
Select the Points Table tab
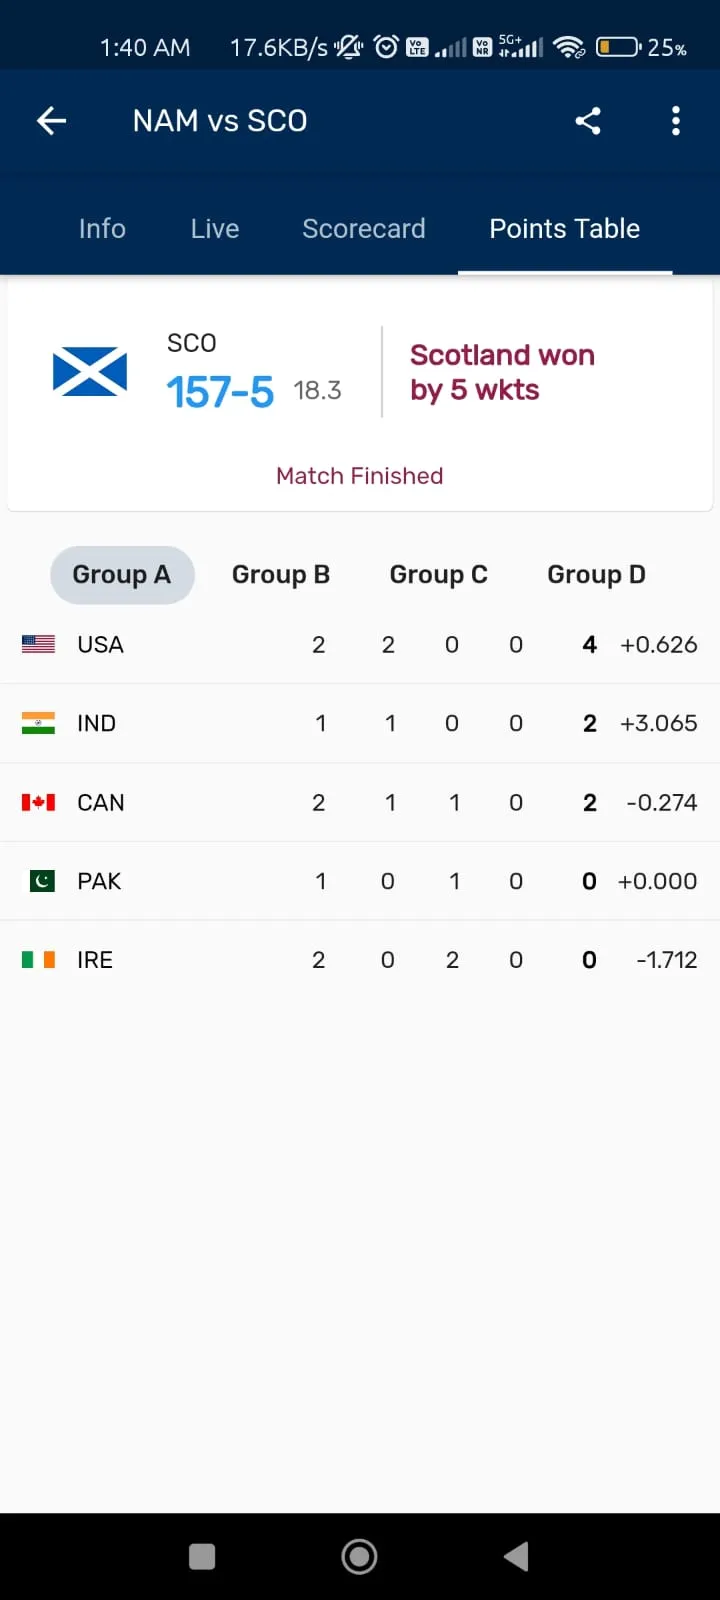pos(565,229)
